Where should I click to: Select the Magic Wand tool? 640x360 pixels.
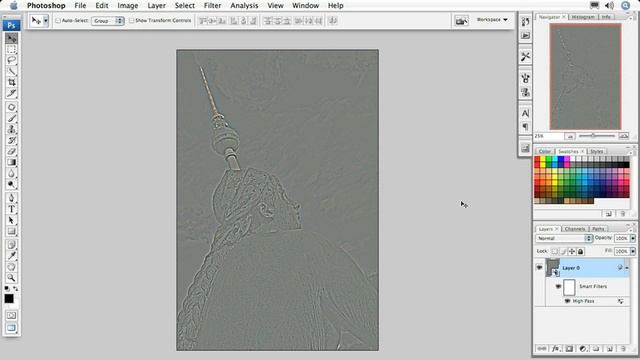click(x=11, y=71)
